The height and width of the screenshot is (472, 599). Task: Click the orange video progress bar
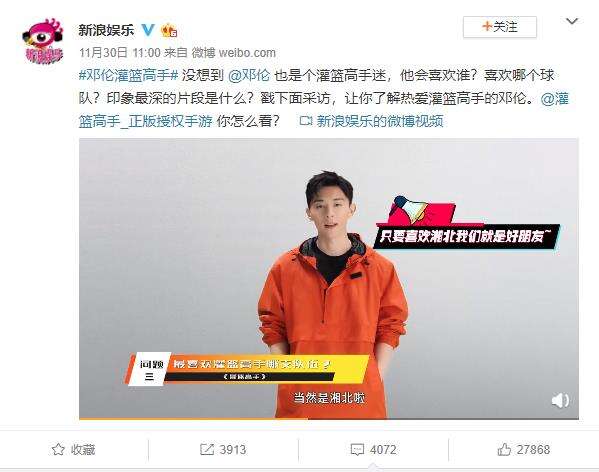(329, 419)
